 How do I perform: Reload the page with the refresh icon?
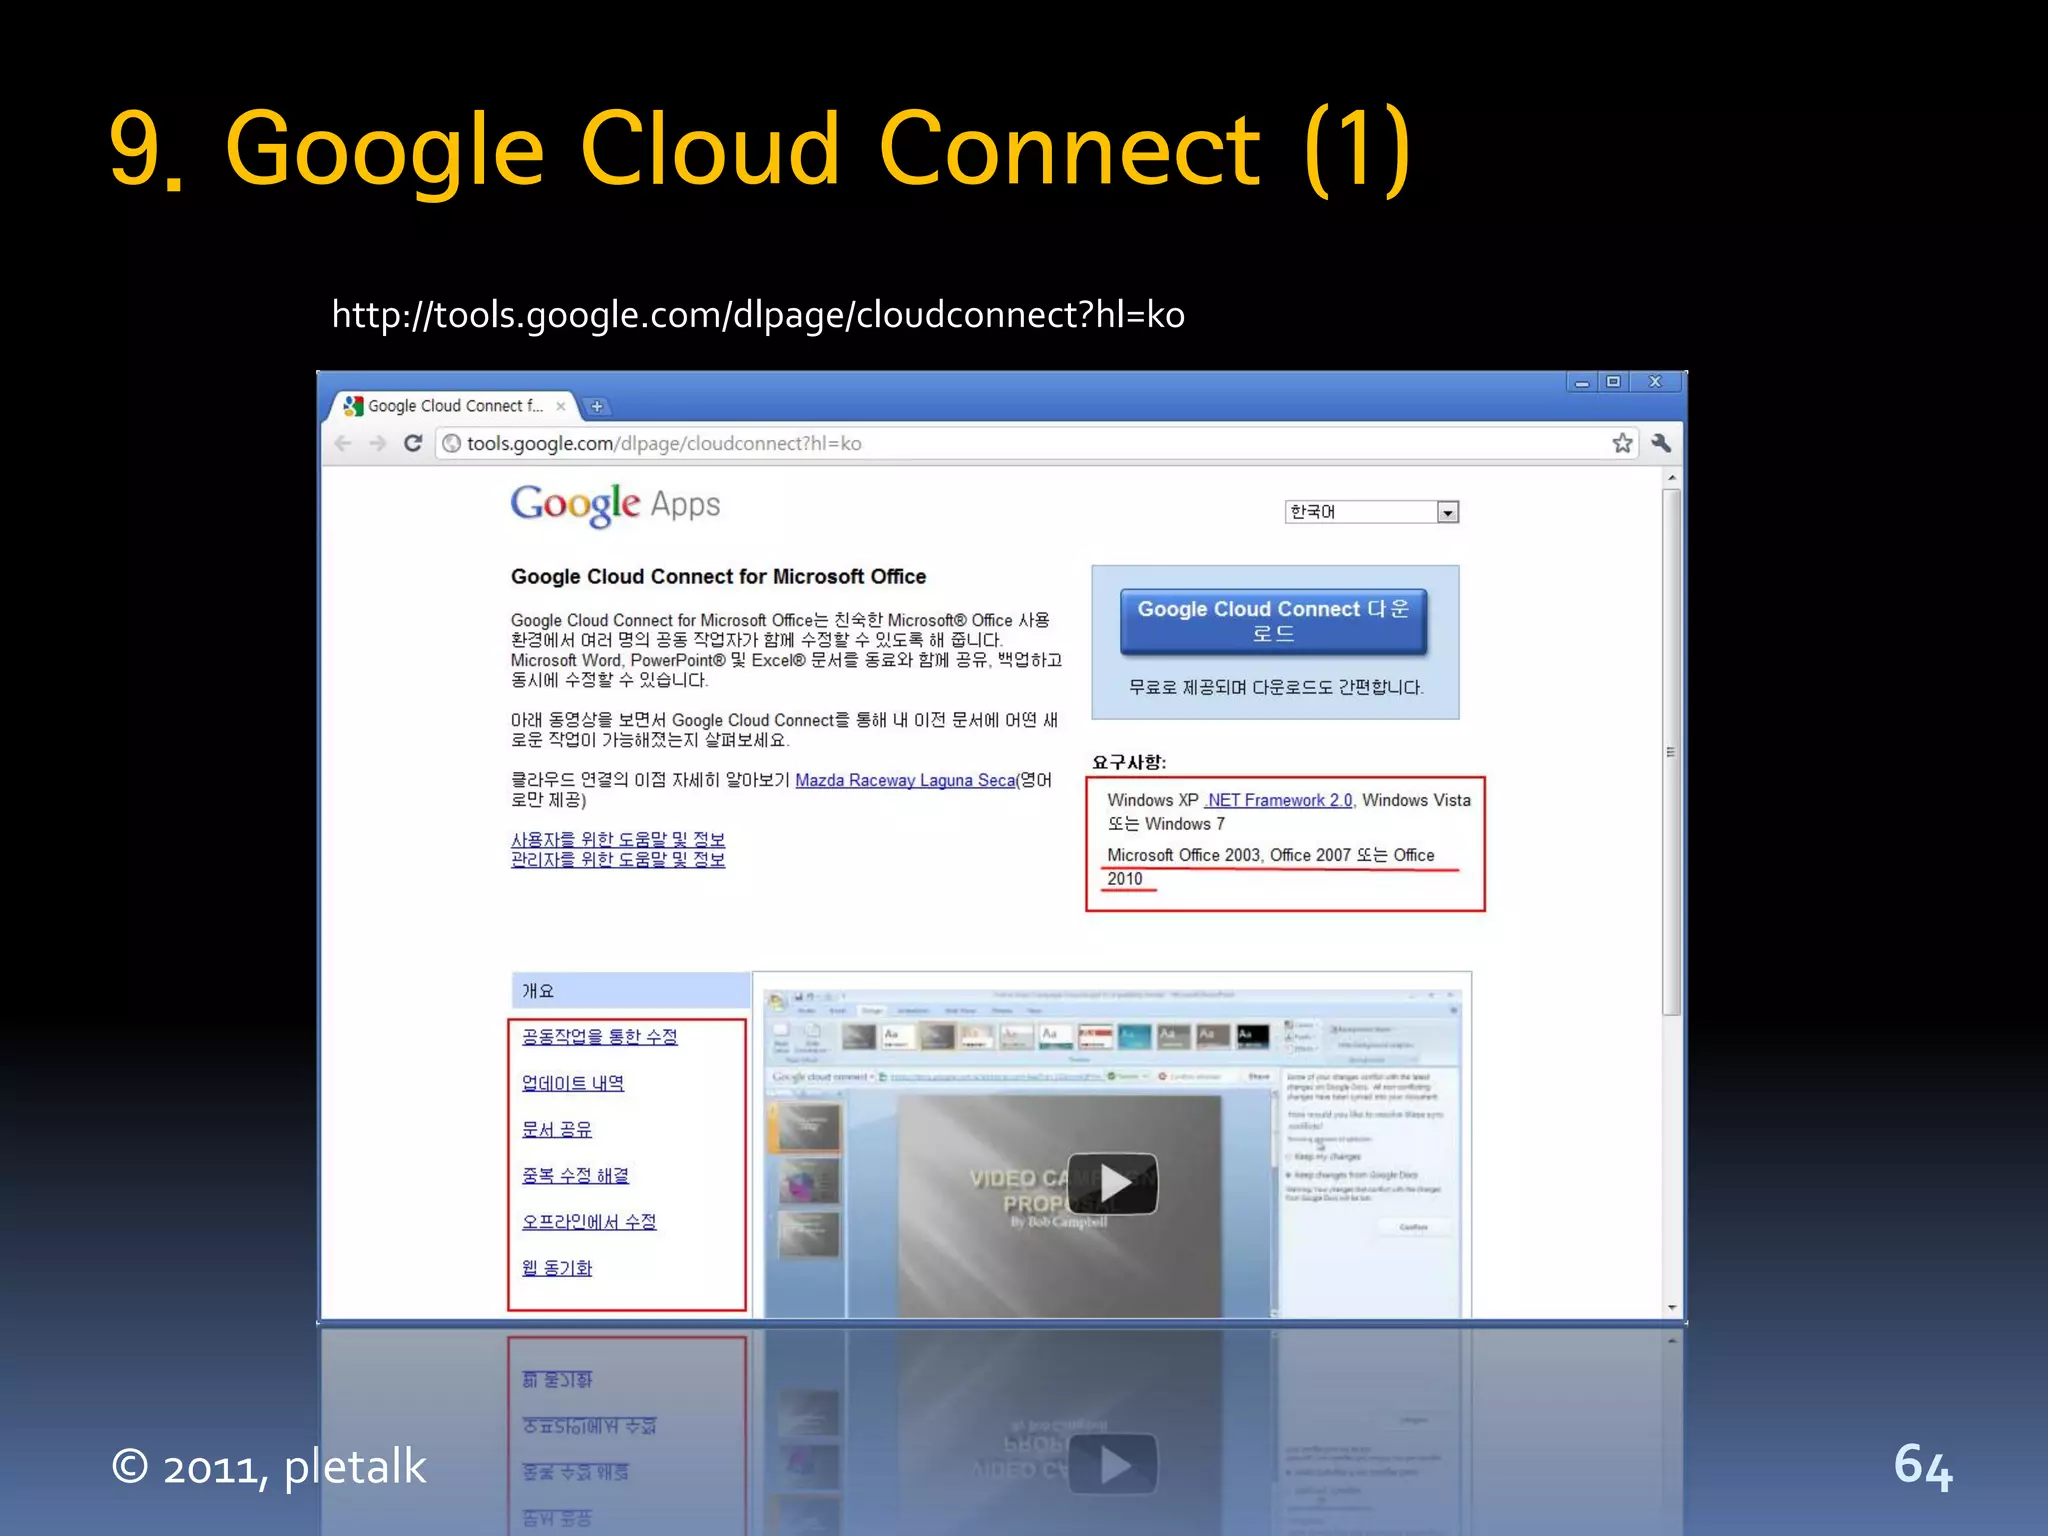click(412, 443)
